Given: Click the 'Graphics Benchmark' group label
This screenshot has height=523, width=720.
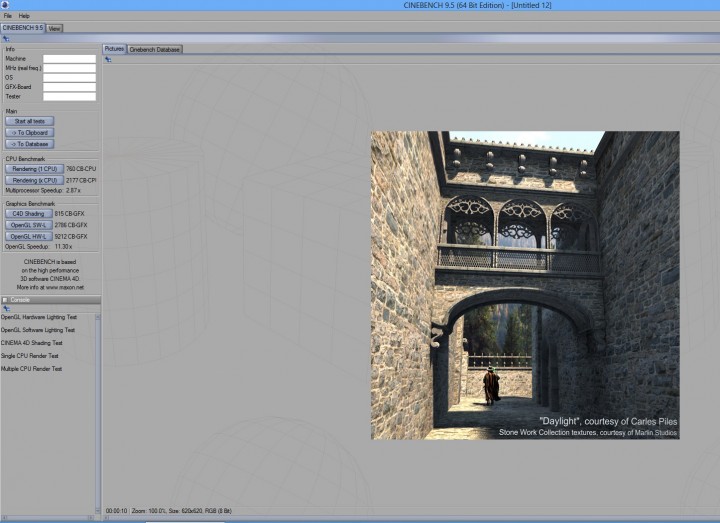Looking at the screenshot, I should pos(30,204).
